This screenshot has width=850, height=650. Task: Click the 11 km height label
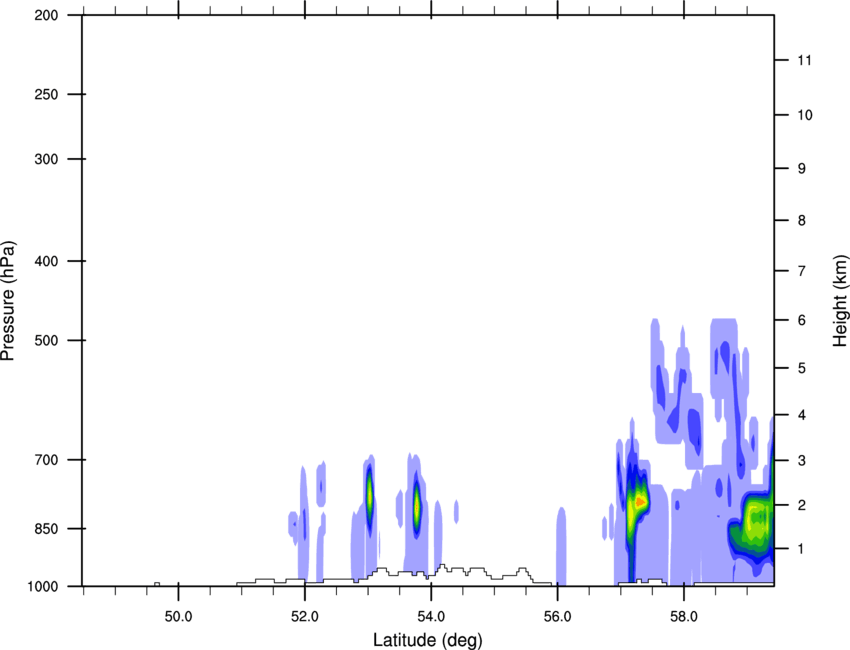point(804,60)
